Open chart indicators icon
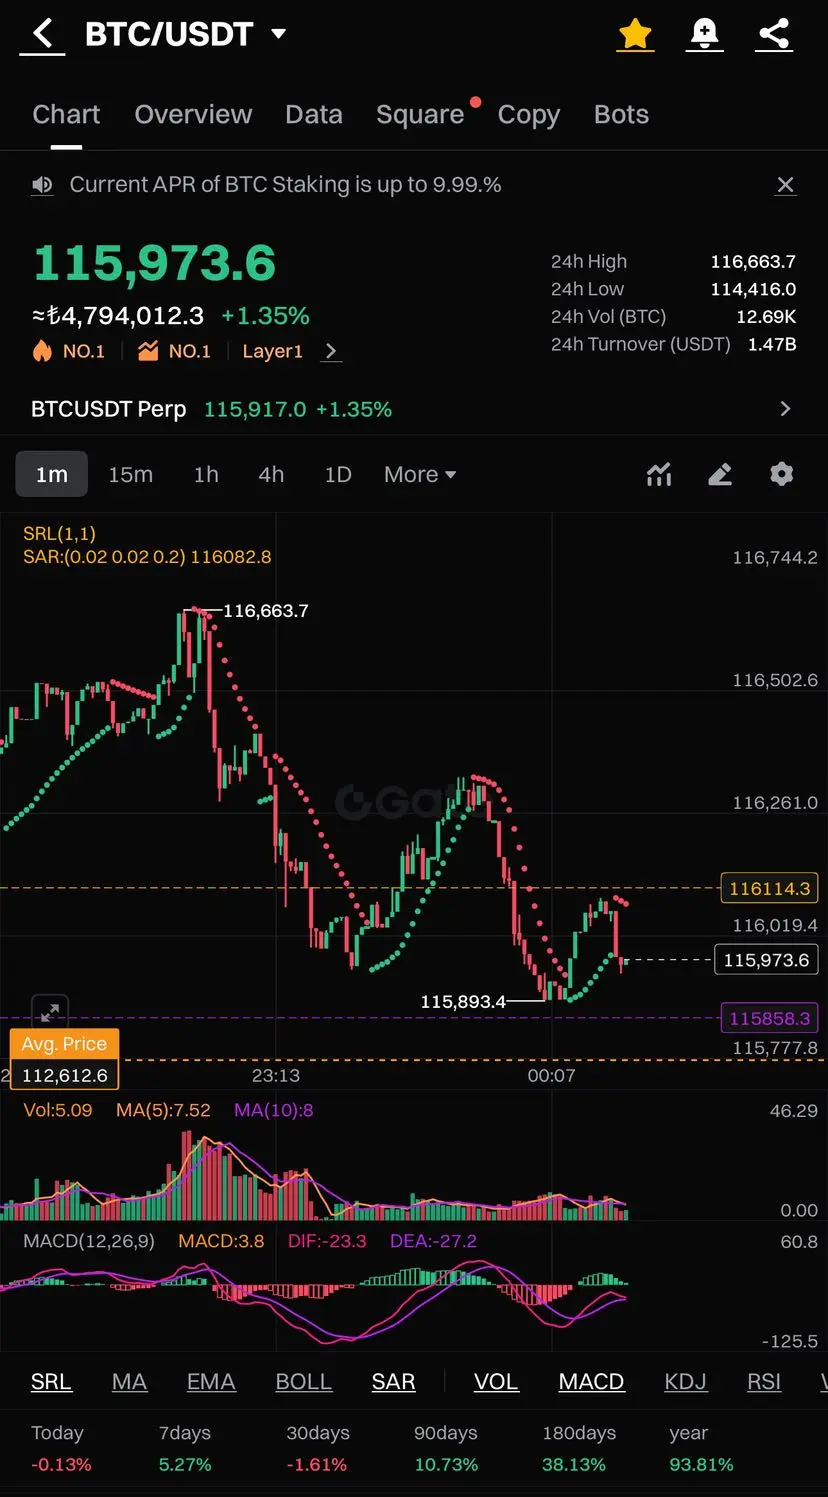The width and height of the screenshot is (828, 1497). [x=659, y=474]
